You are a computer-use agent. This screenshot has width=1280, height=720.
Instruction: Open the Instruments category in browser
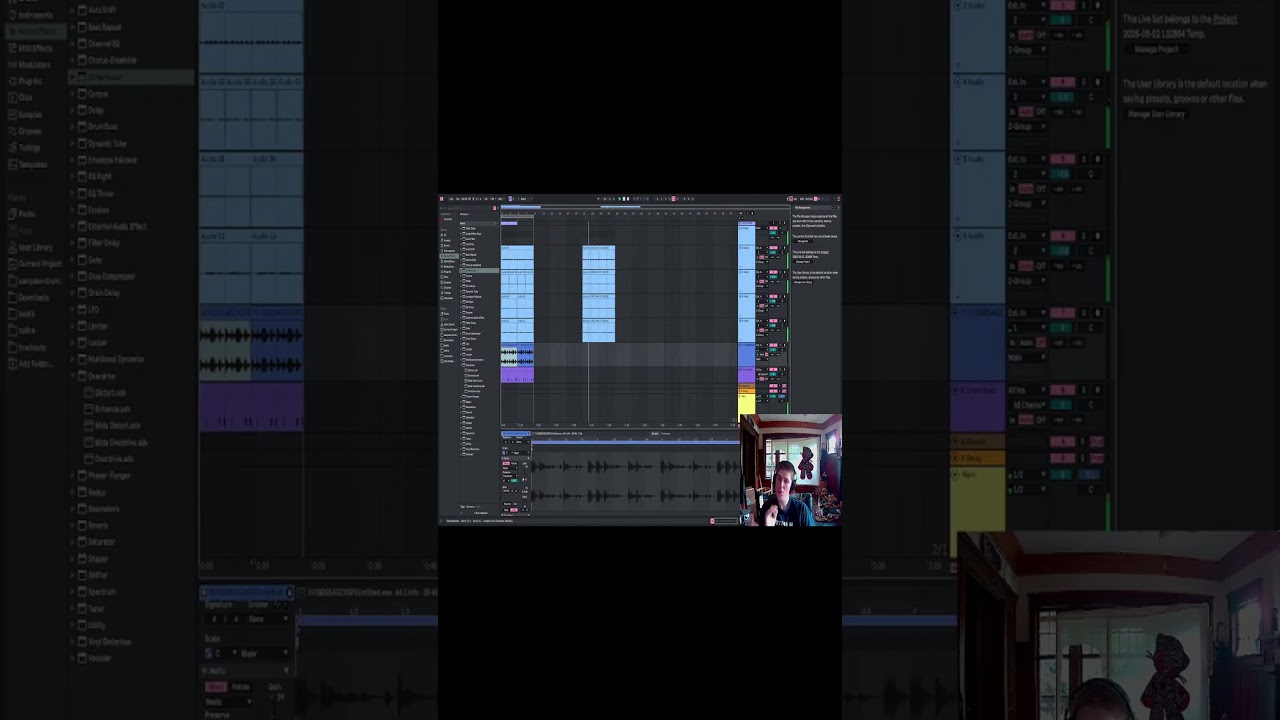click(449, 251)
